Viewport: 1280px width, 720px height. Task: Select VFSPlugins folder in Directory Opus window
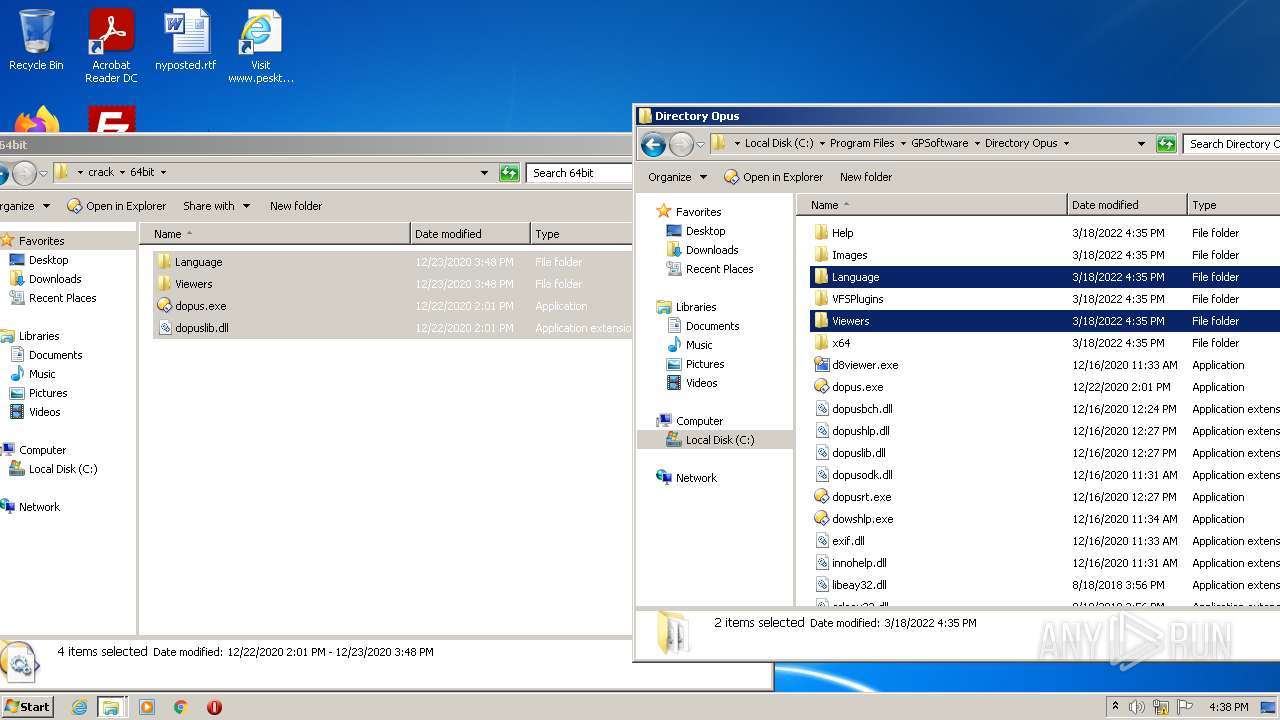[x=857, y=299]
